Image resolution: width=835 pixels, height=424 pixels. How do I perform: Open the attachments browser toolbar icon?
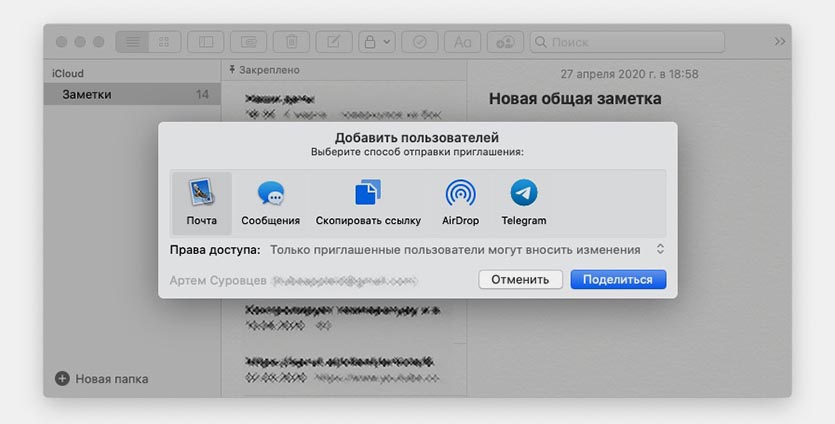(249, 42)
